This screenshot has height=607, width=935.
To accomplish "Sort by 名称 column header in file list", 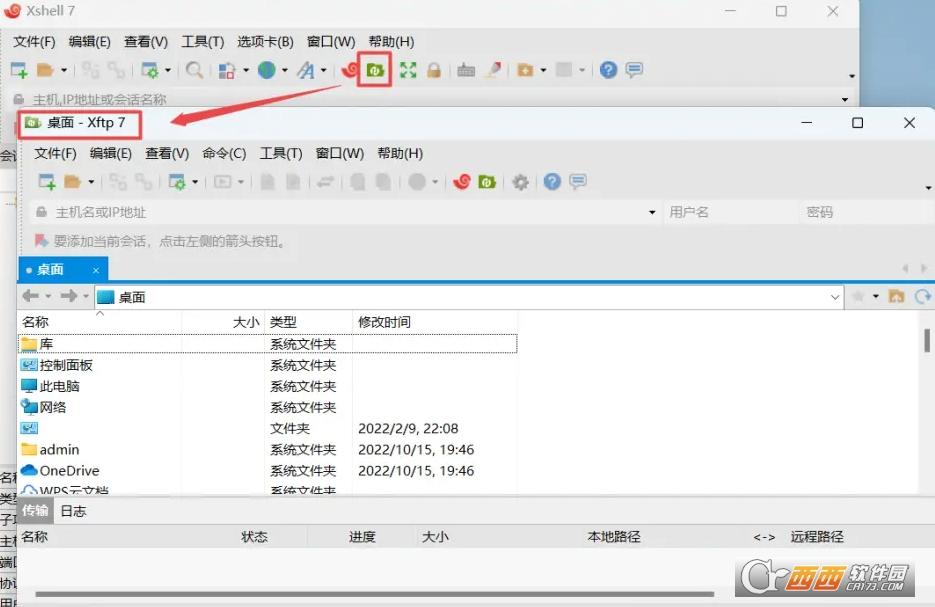I will 100,322.
